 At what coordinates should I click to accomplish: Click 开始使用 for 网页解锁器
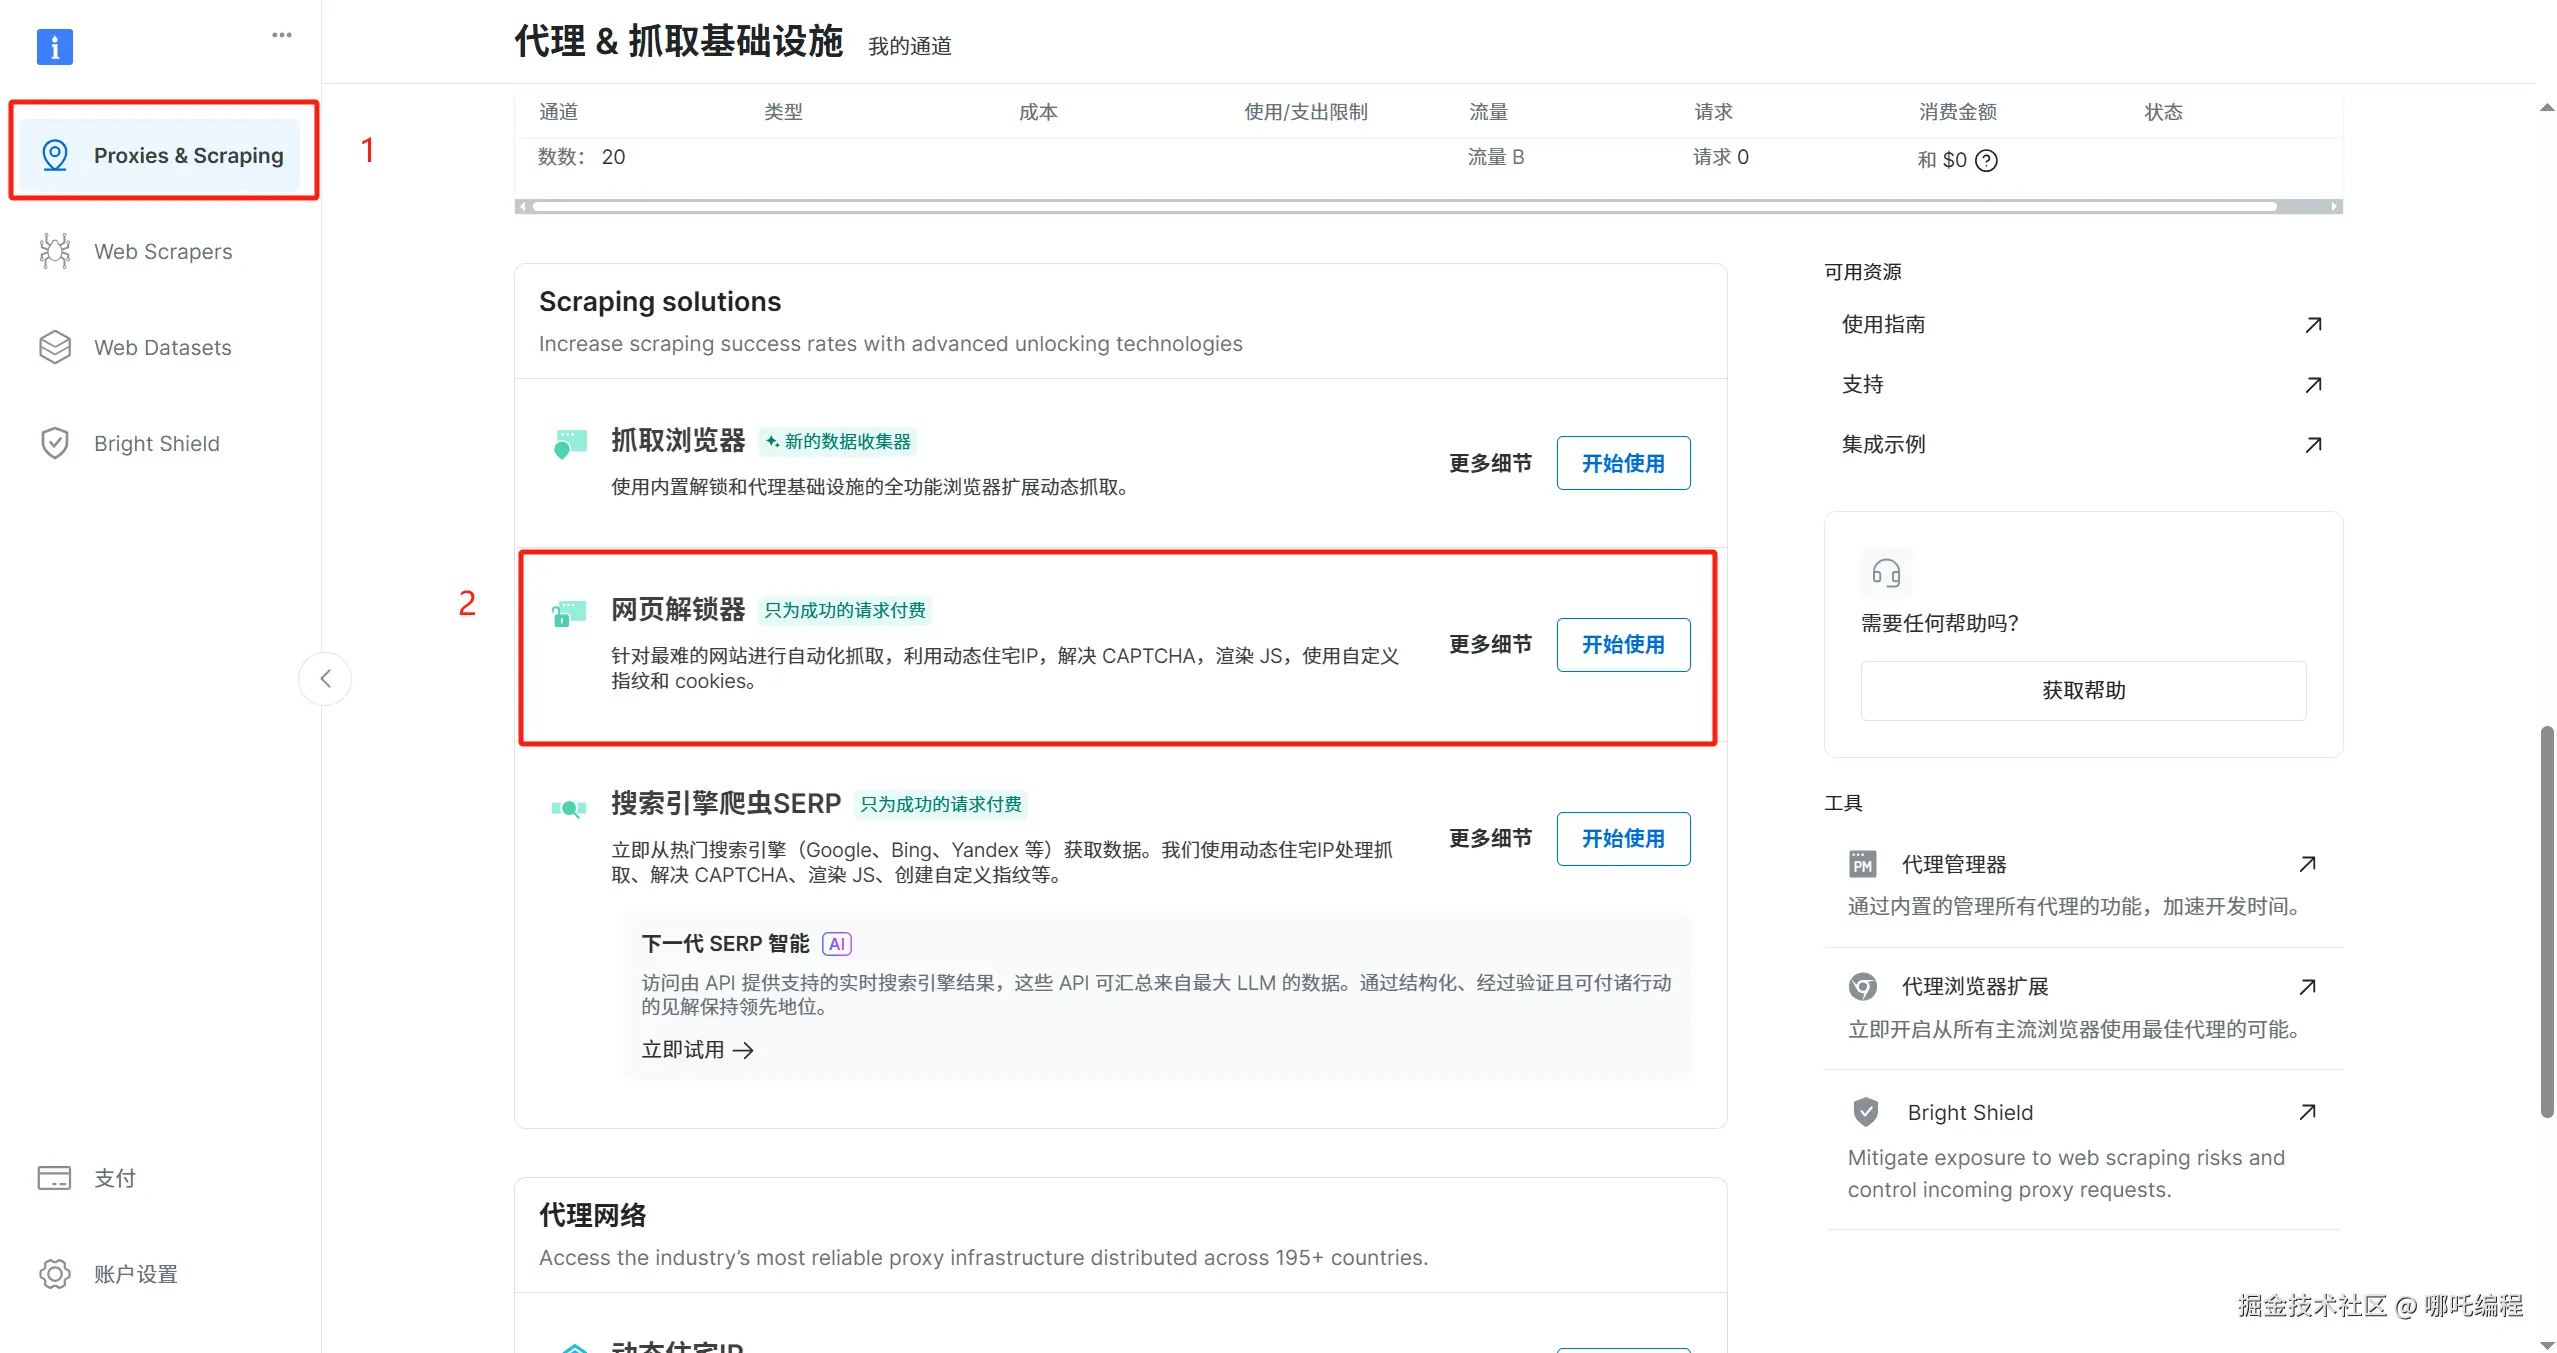[1622, 644]
